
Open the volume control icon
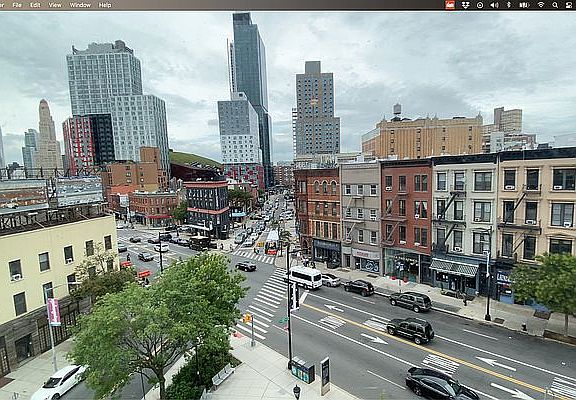tap(494, 5)
